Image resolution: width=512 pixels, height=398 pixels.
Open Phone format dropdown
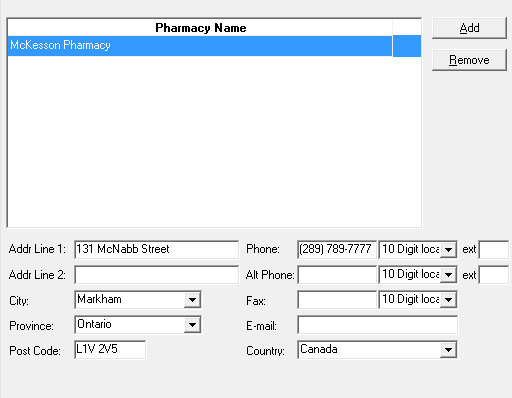coord(448,249)
